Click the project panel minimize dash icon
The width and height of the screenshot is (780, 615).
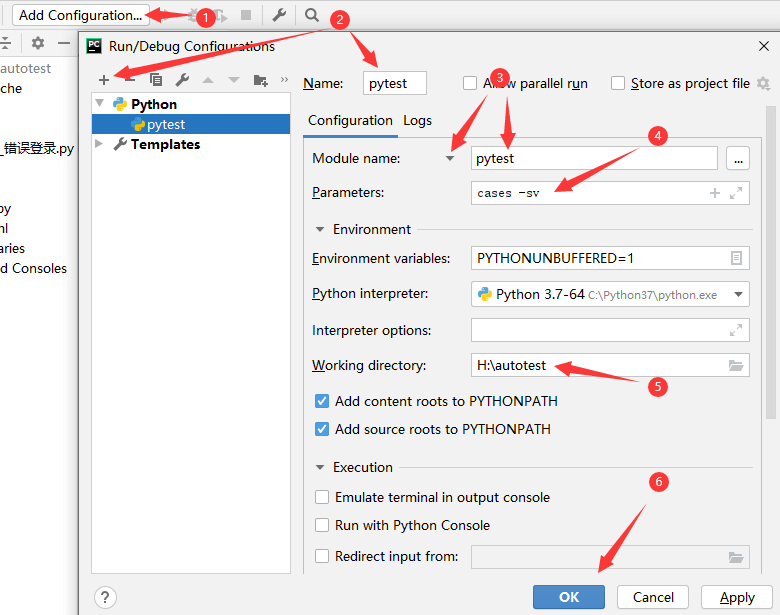click(64, 43)
